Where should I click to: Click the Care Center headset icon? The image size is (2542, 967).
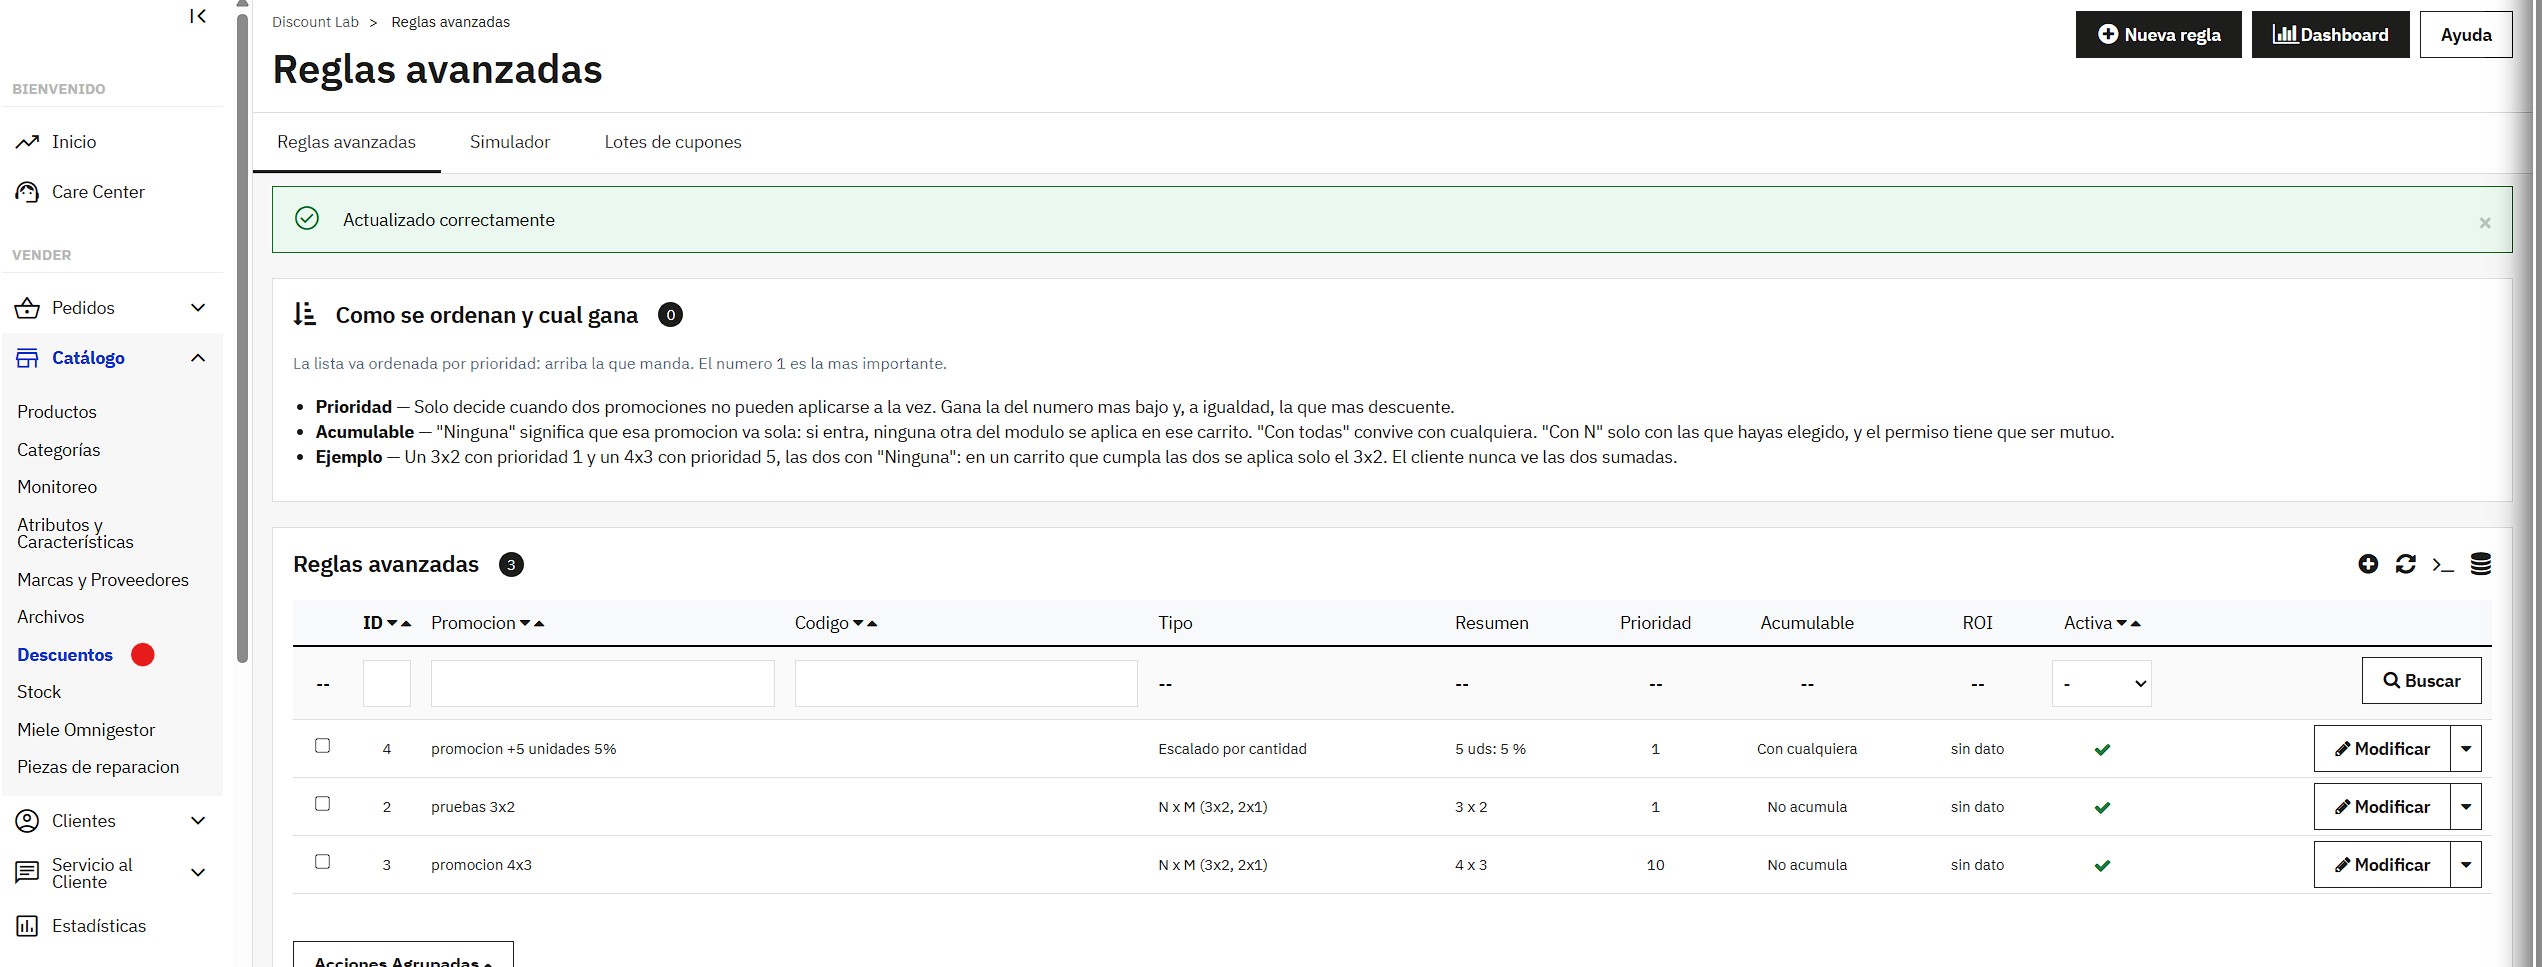pyautogui.click(x=27, y=192)
